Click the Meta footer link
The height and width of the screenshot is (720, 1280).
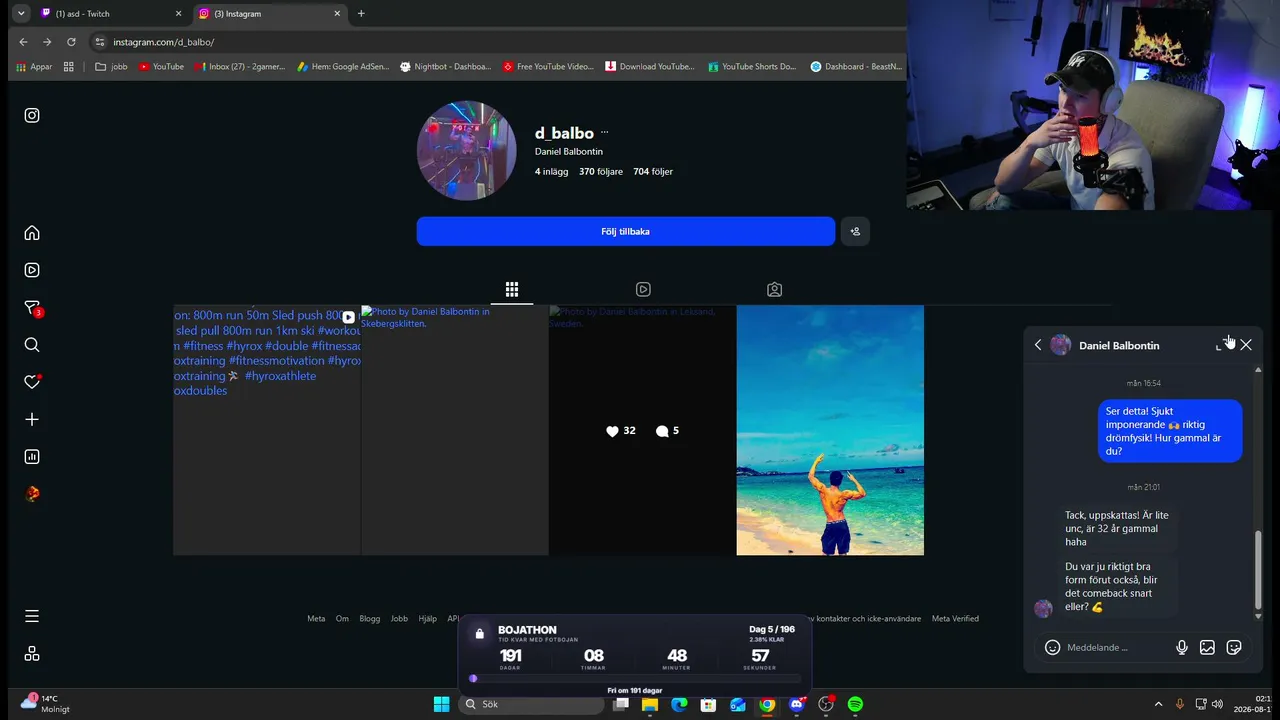(316, 619)
